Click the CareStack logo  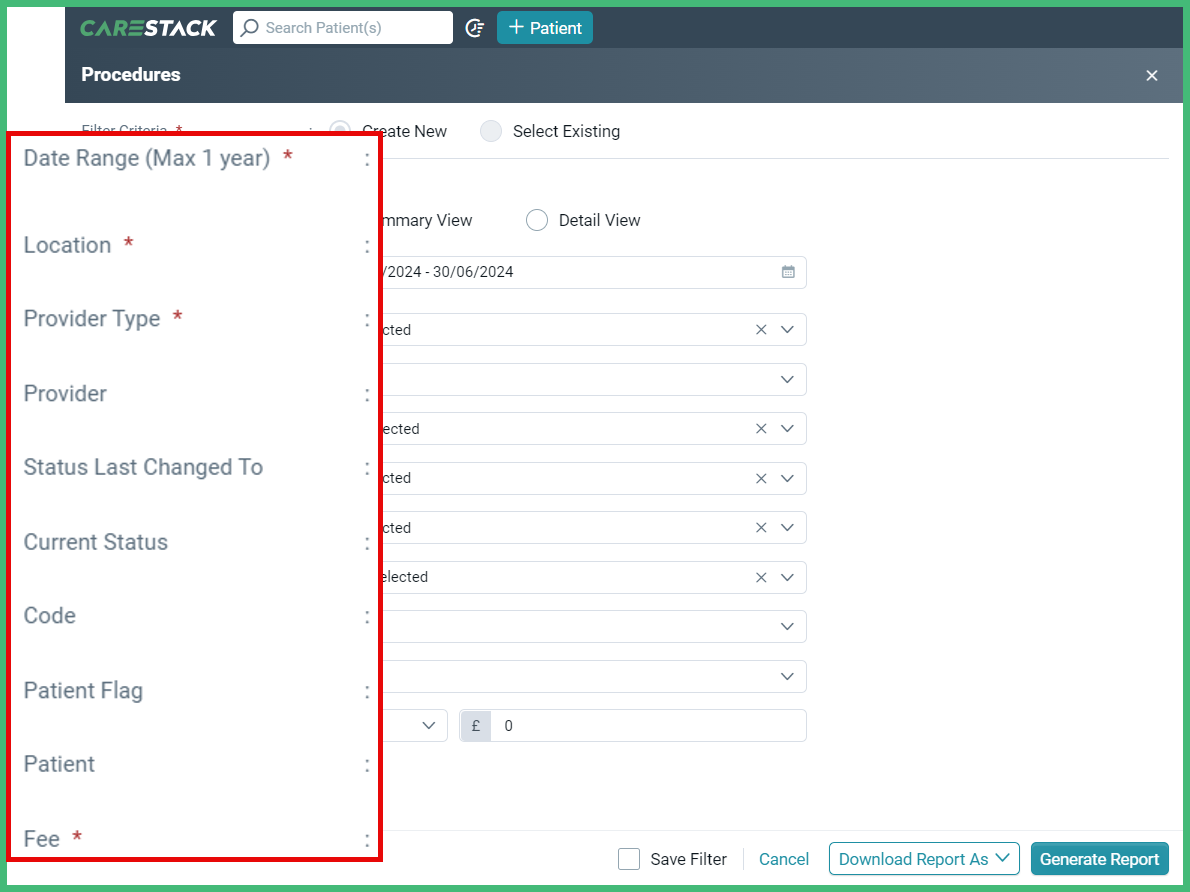[x=148, y=27]
